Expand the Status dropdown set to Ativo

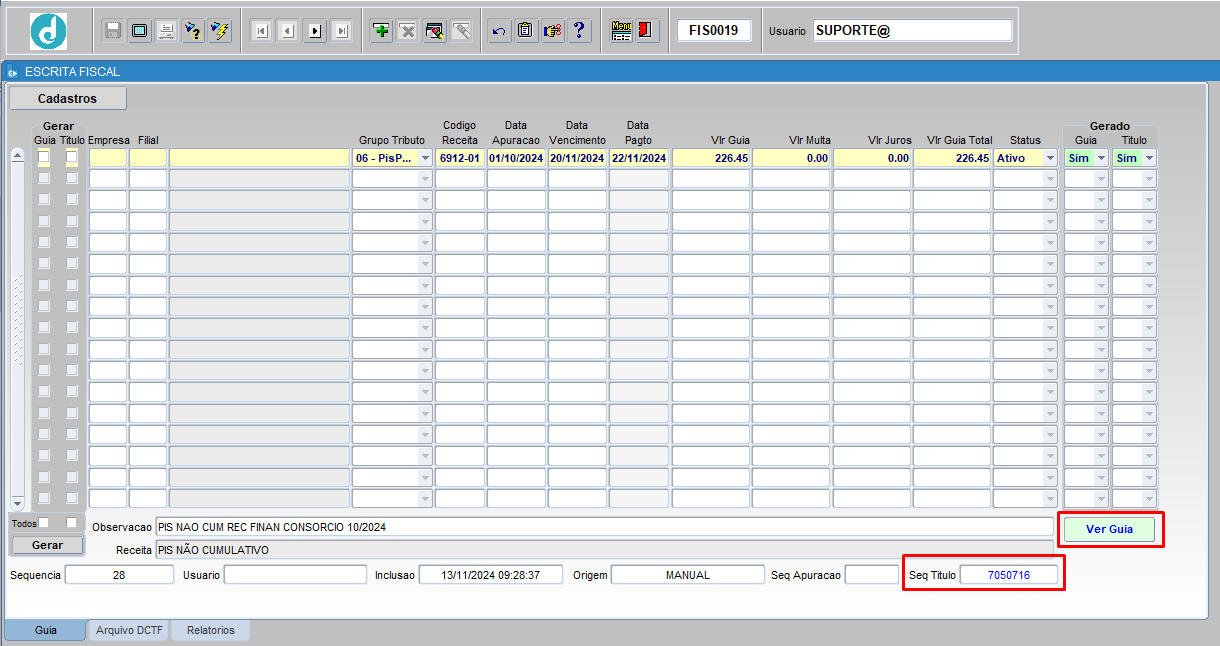[1050, 158]
